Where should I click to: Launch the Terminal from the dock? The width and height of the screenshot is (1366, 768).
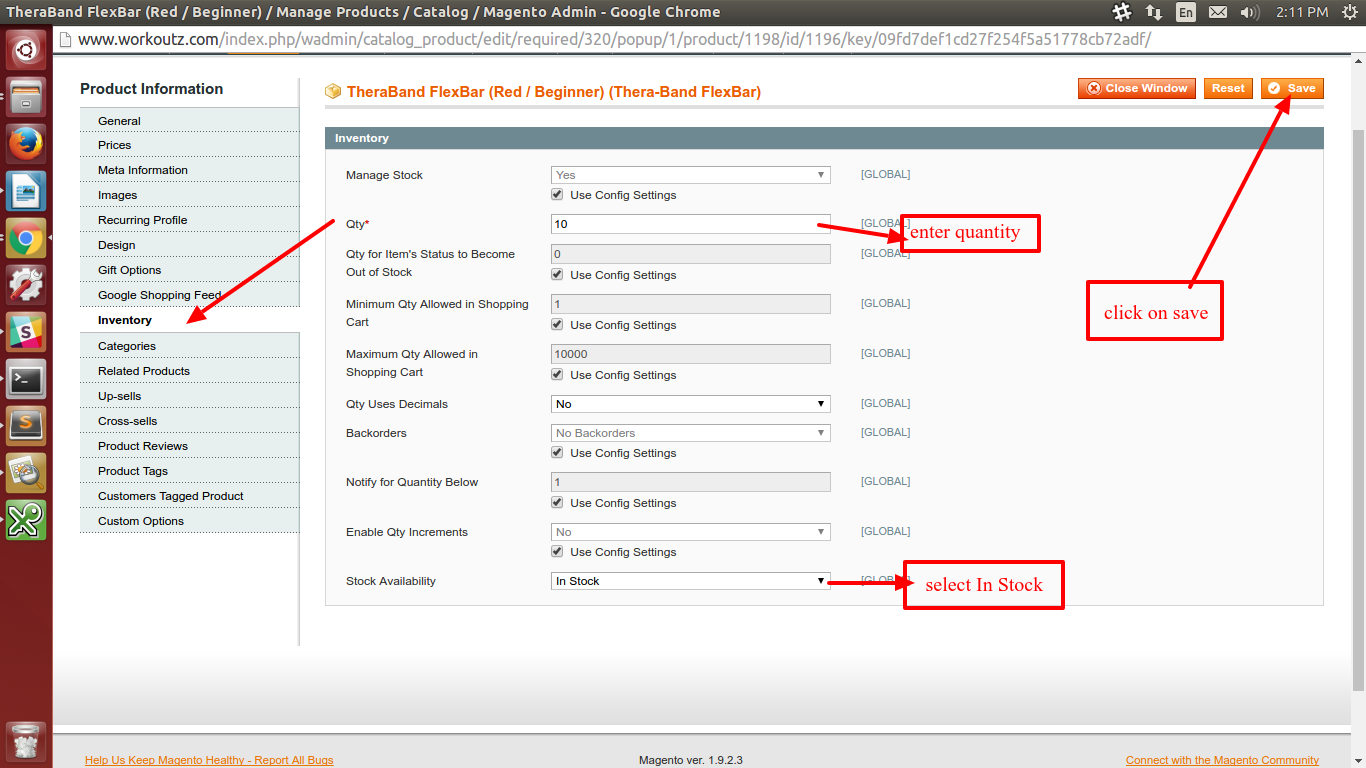coord(26,379)
